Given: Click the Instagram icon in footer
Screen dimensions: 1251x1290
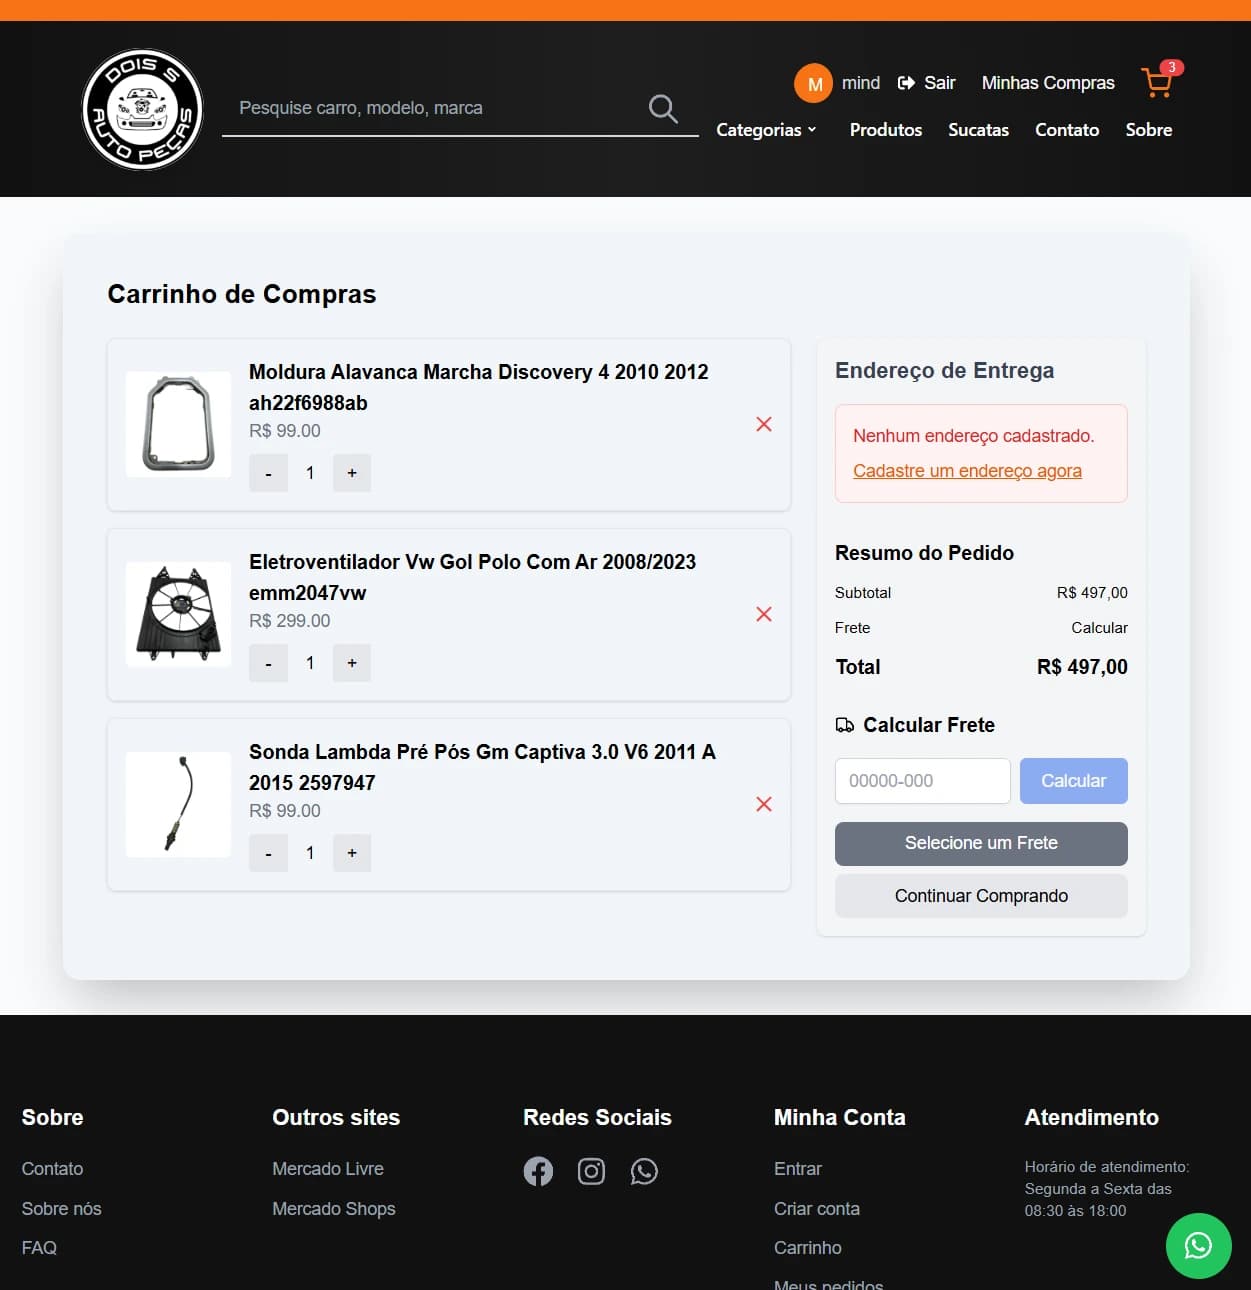Looking at the screenshot, I should coord(591,1171).
